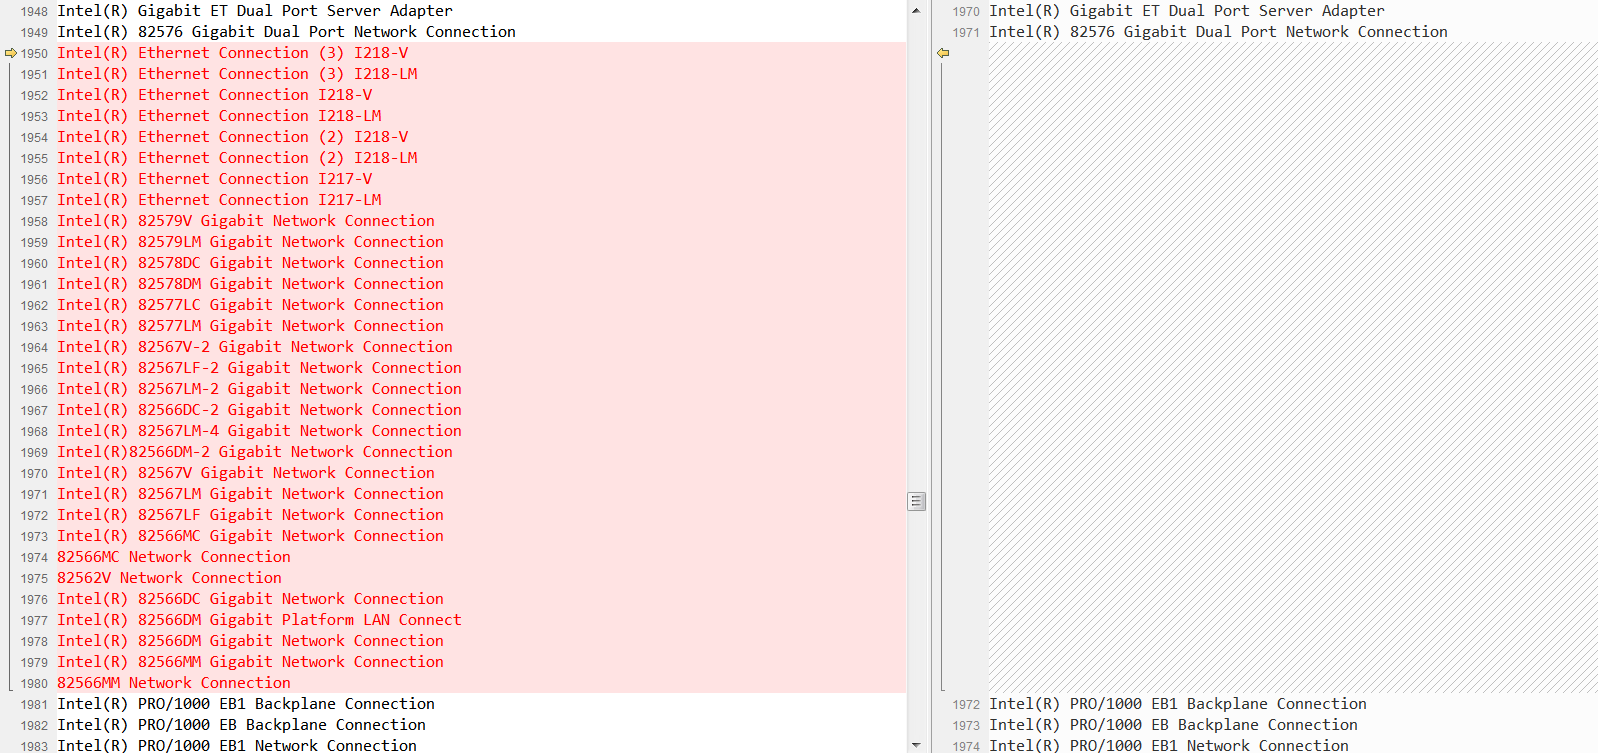Select 'Intel(R) Ethernet Connection I218-LM' on line 1953
The image size is (1598, 753).
click(219, 116)
